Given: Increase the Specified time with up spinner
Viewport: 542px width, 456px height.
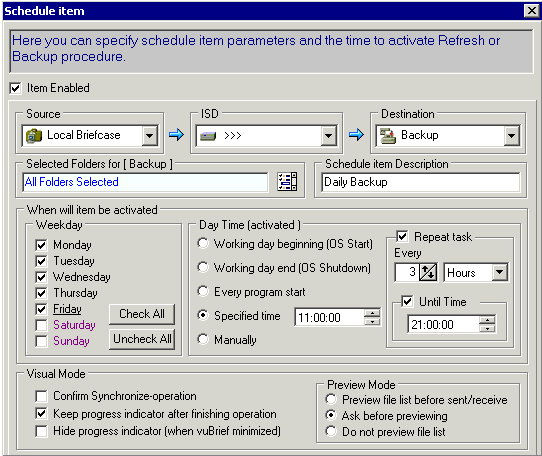Looking at the screenshot, I should click(x=372, y=313).
